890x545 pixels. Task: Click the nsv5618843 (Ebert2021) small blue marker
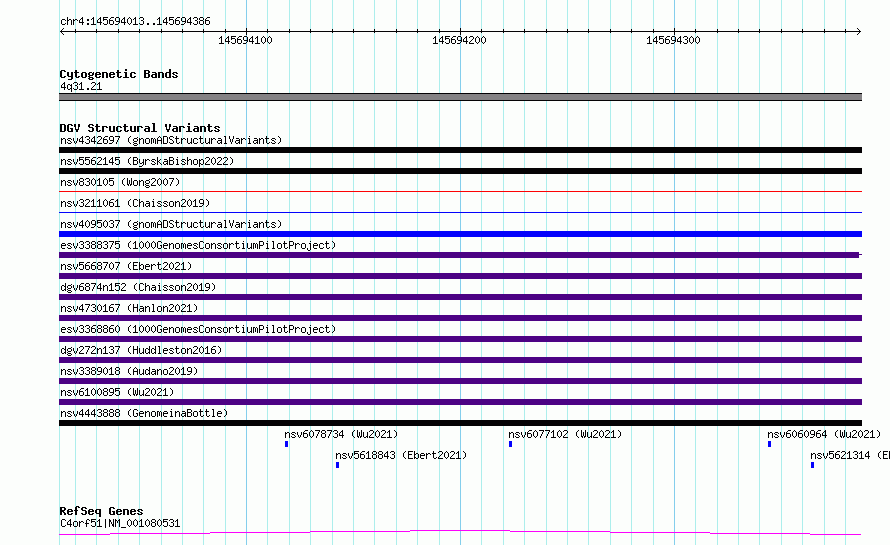[338, 465]
